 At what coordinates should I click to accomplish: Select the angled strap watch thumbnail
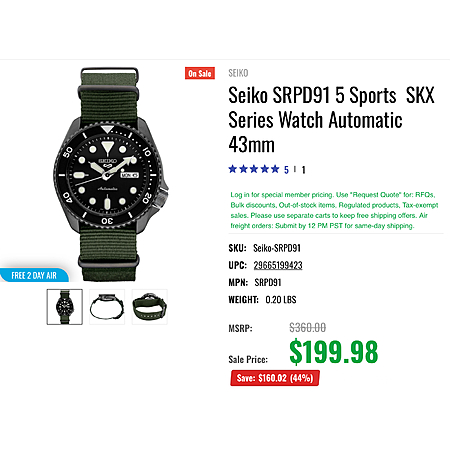coord(150,307)
